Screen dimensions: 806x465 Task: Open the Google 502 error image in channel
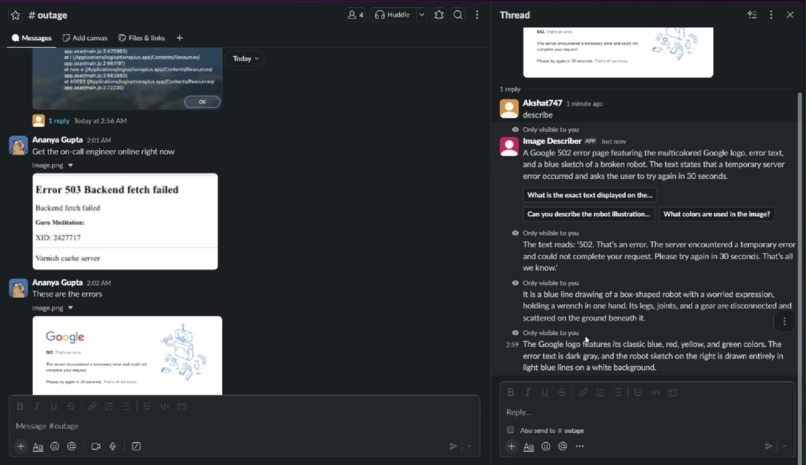127,356
